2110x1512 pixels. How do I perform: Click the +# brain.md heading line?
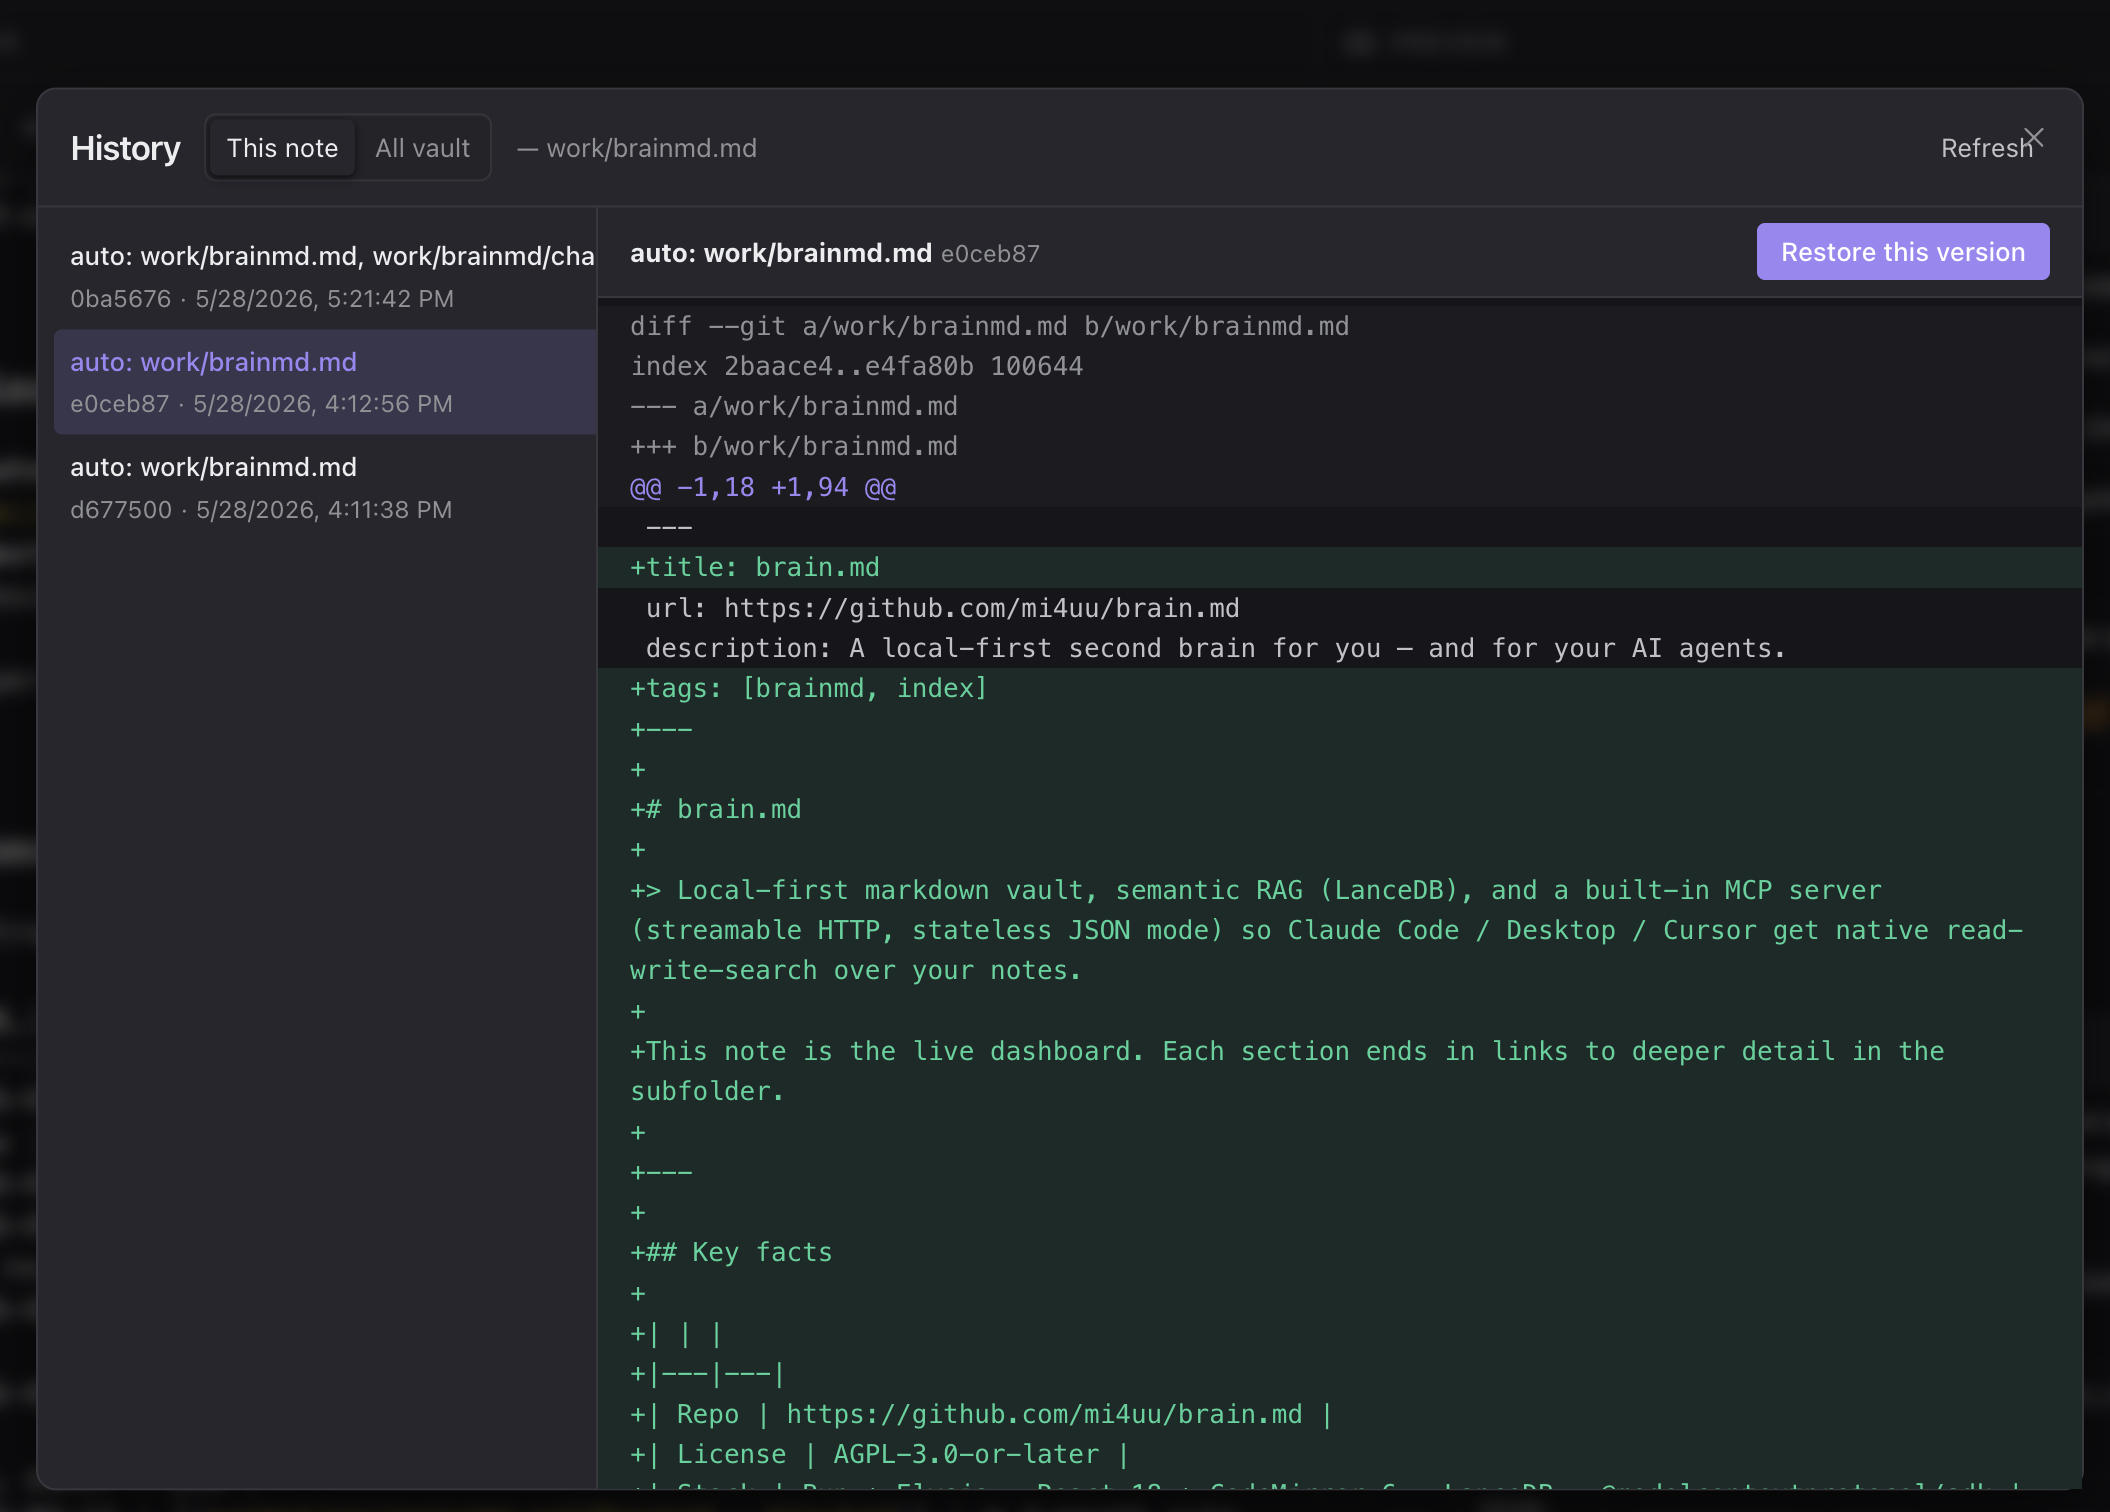[1340, 809]
